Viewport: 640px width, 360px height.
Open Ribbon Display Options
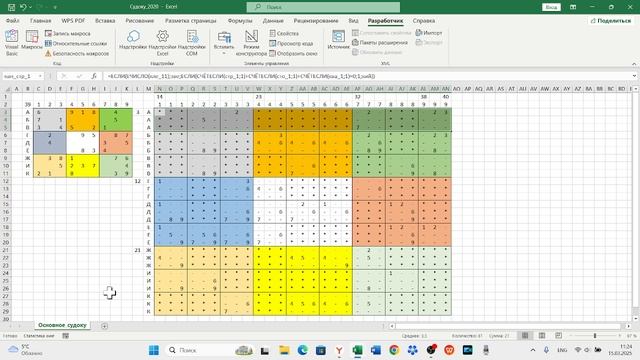click(x=573, y=7)
